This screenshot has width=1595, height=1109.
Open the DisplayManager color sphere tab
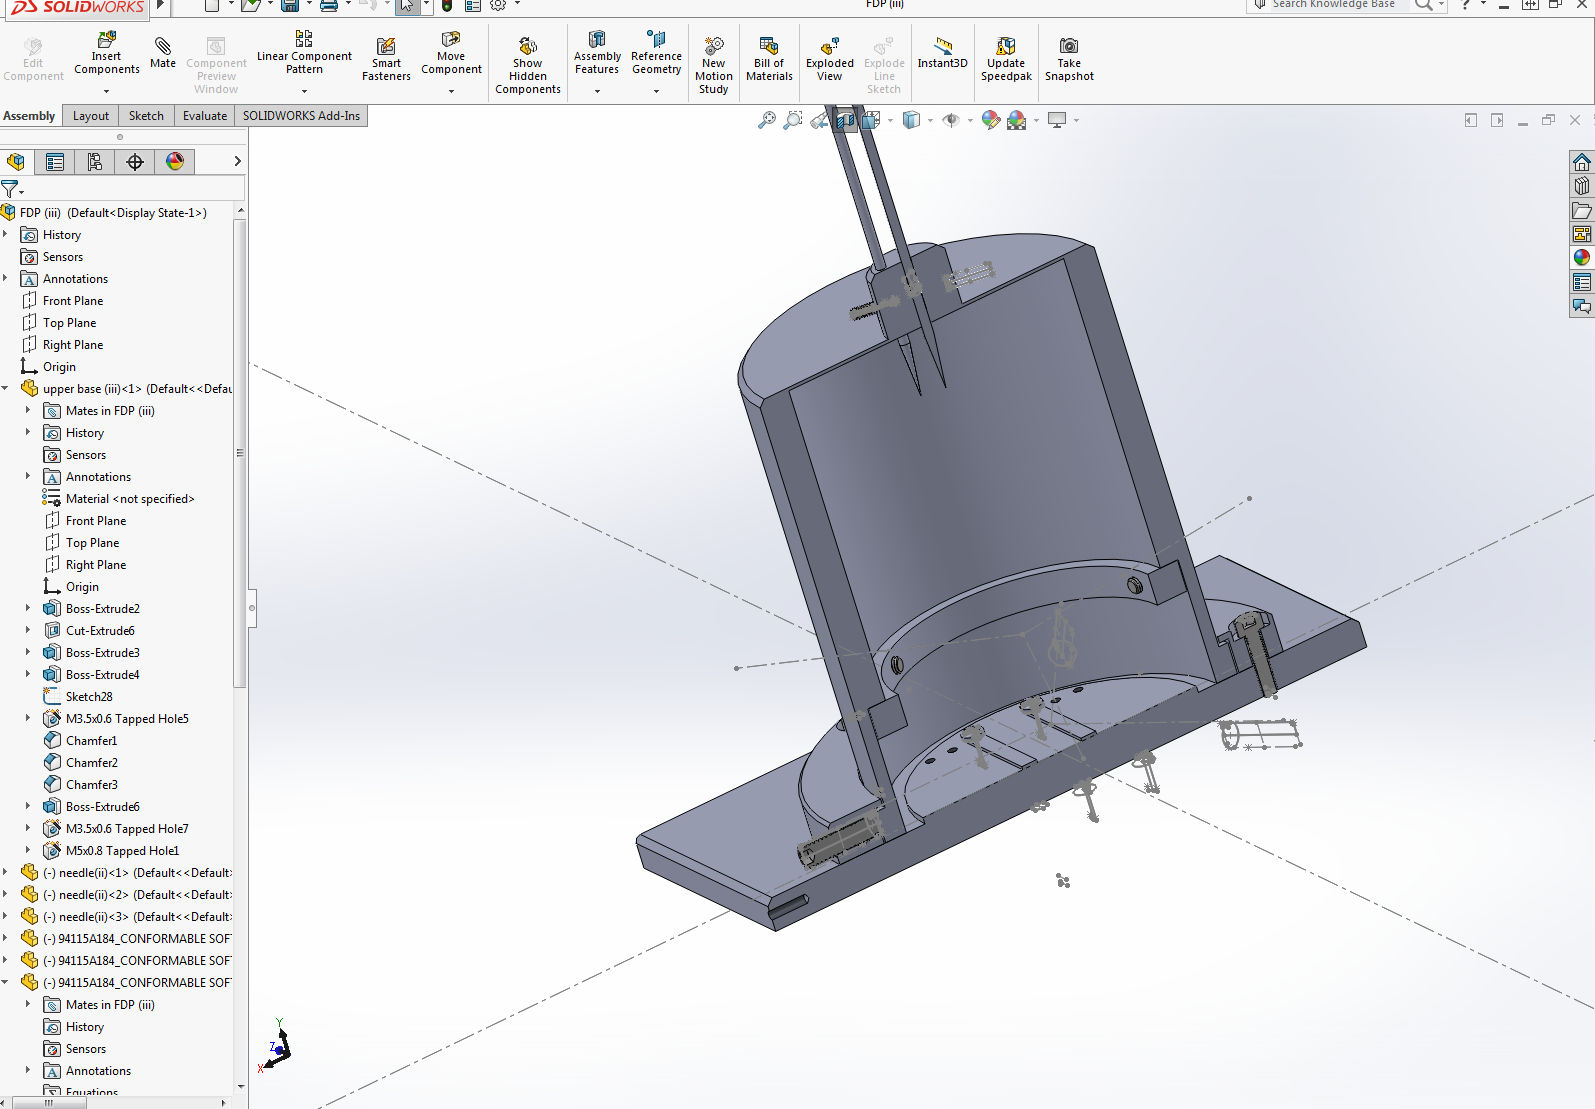coord(175,162)
